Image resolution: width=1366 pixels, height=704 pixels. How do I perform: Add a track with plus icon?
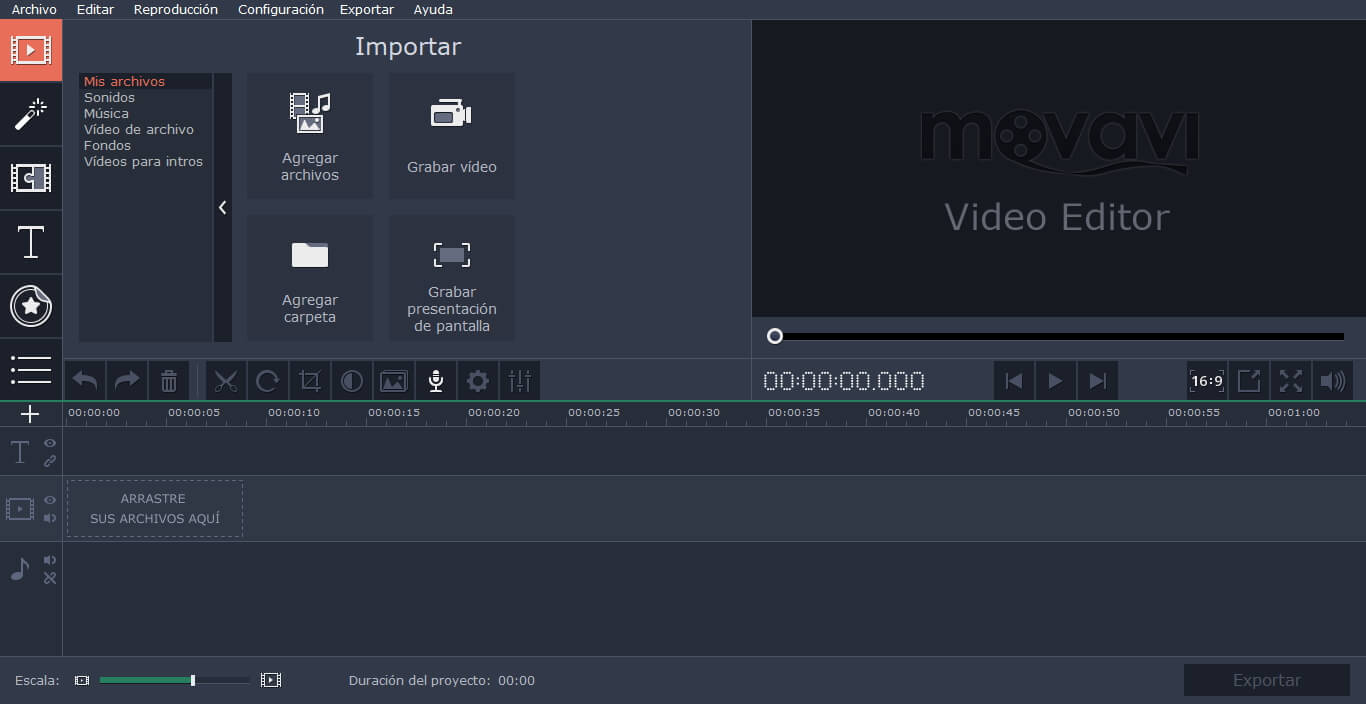tap(30, 414)
